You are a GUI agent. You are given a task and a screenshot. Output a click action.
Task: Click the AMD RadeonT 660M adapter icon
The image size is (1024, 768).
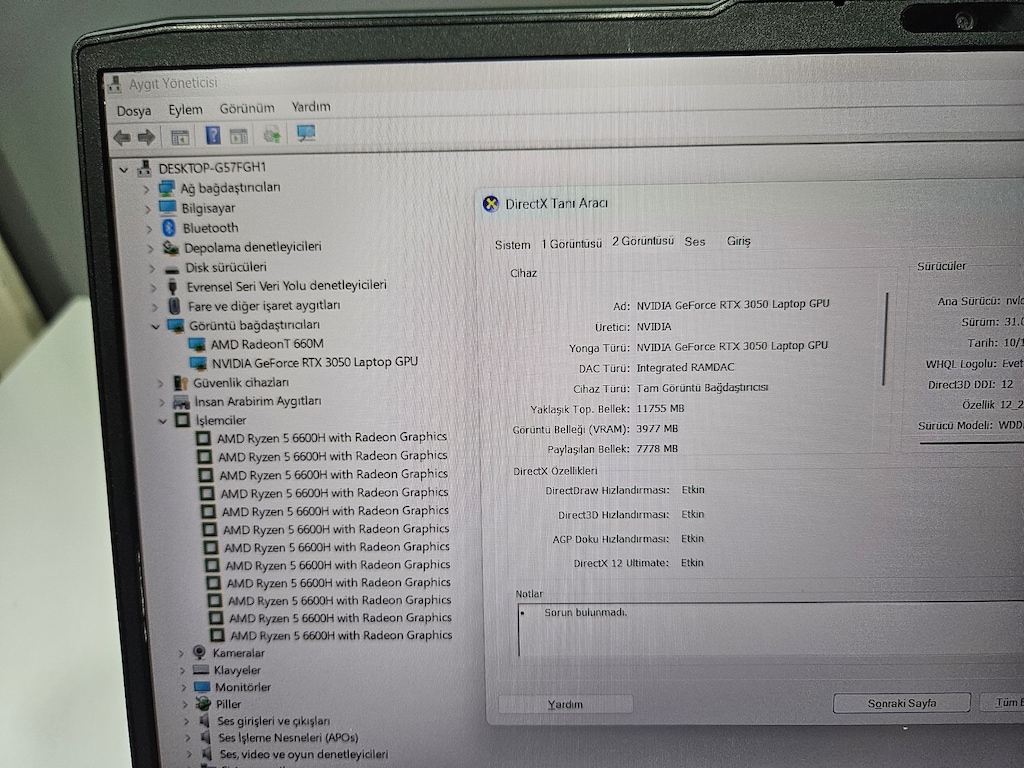tap(197, 344)
